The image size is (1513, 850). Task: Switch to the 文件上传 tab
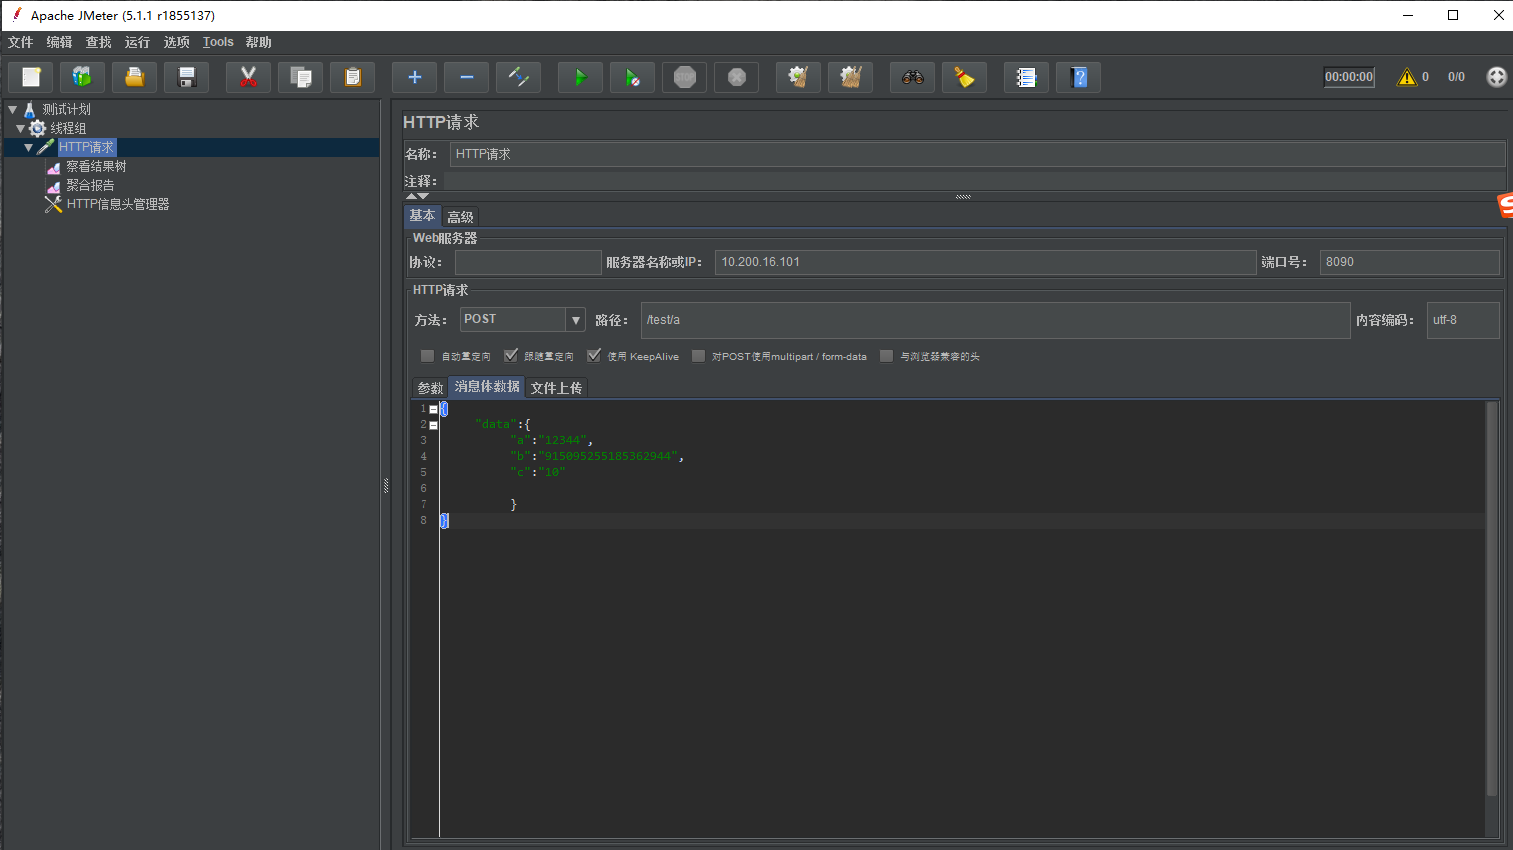pyautogui.click(x=556, y=388)
